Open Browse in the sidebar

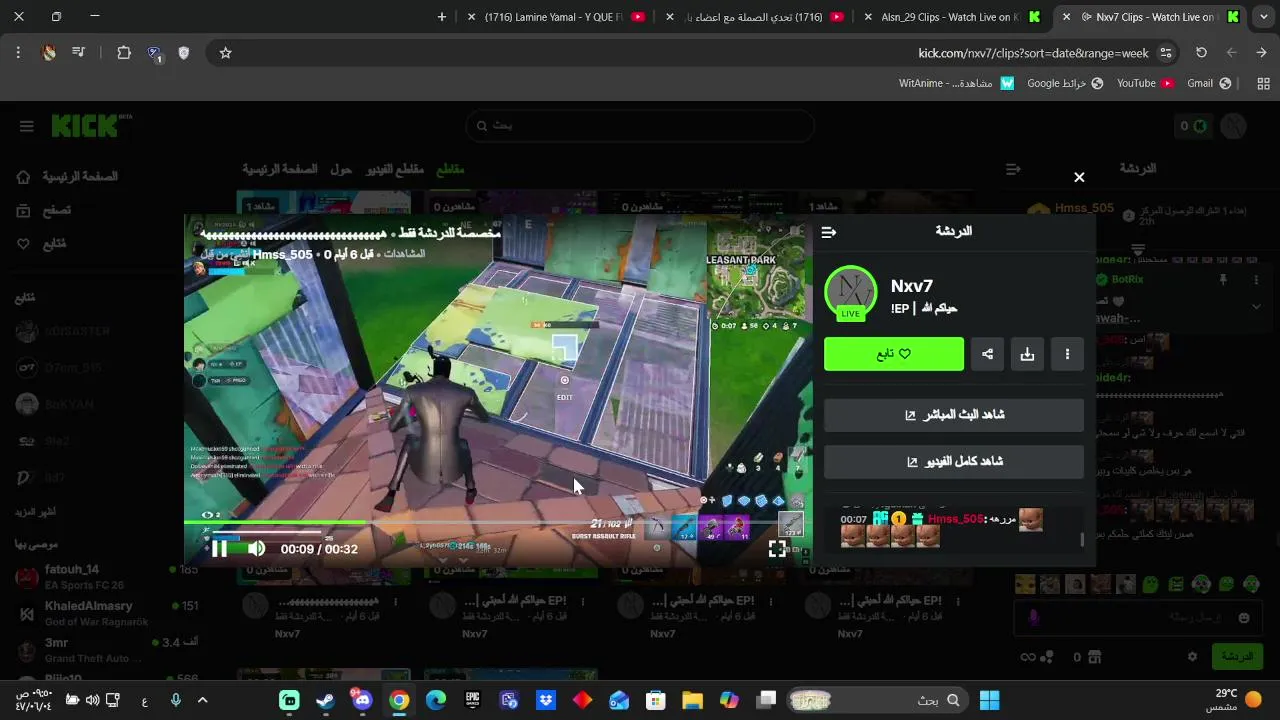click(x=43, y=210)
